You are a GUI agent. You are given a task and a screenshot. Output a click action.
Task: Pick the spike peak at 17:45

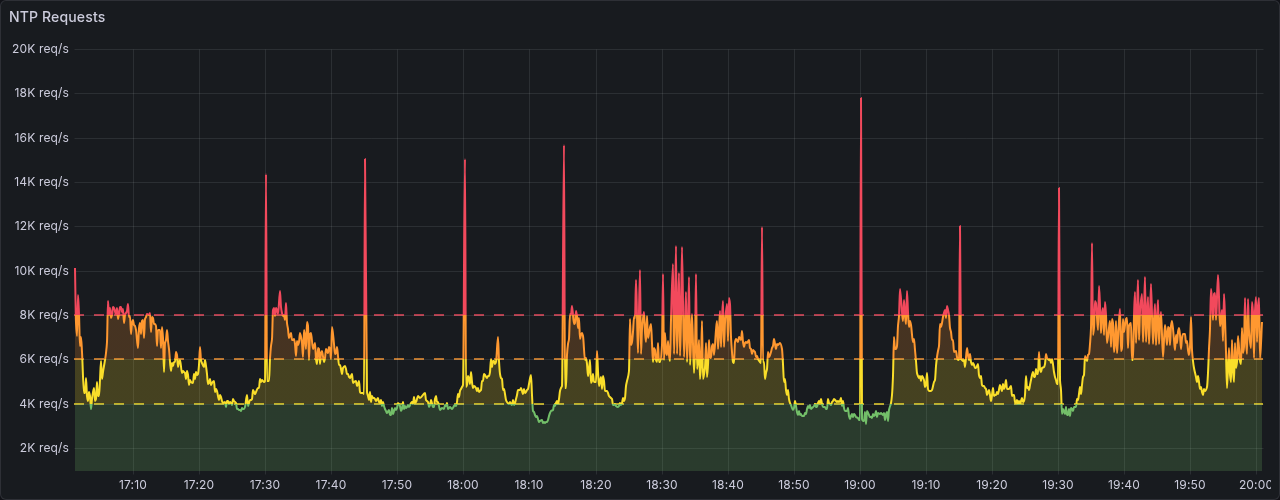(365, 160)
